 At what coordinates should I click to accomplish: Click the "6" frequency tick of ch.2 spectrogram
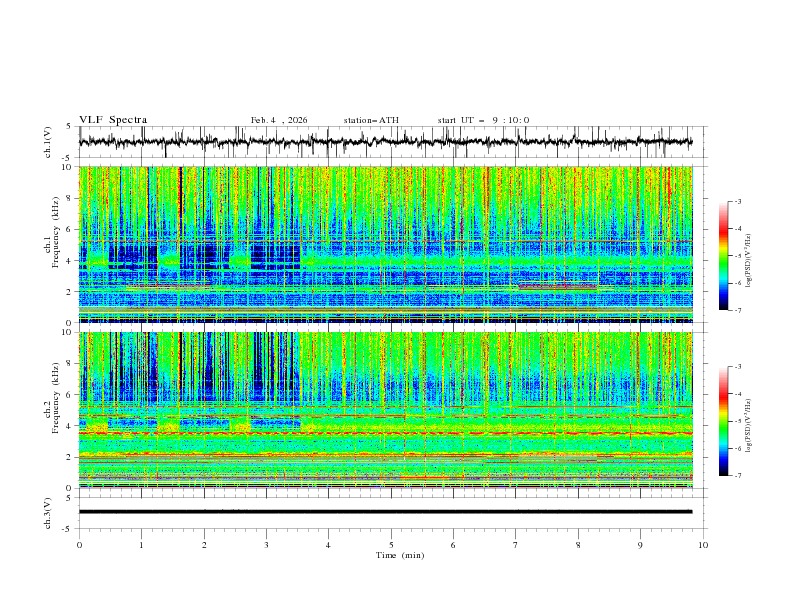71,395
